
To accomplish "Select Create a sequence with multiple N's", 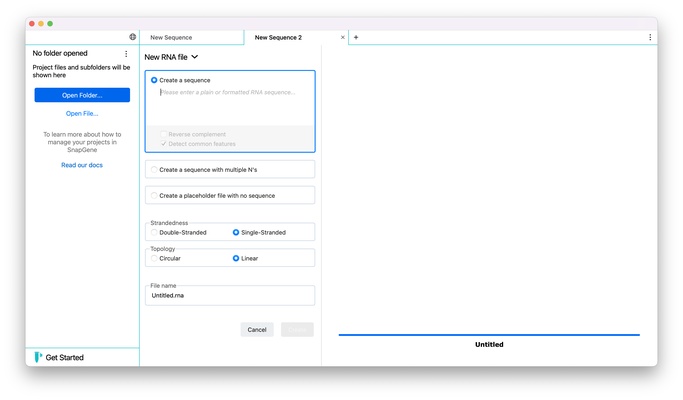I will click(x=154, y=169).
